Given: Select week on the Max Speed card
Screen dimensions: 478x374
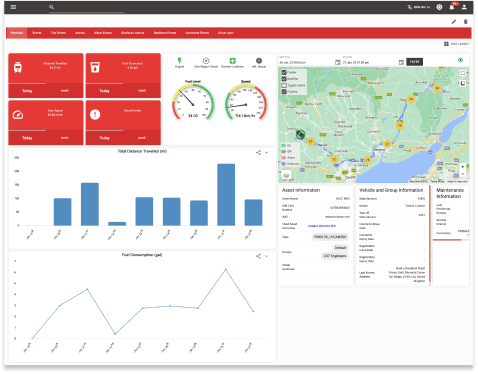Looking at the screenshot, I should pos(65,138).
